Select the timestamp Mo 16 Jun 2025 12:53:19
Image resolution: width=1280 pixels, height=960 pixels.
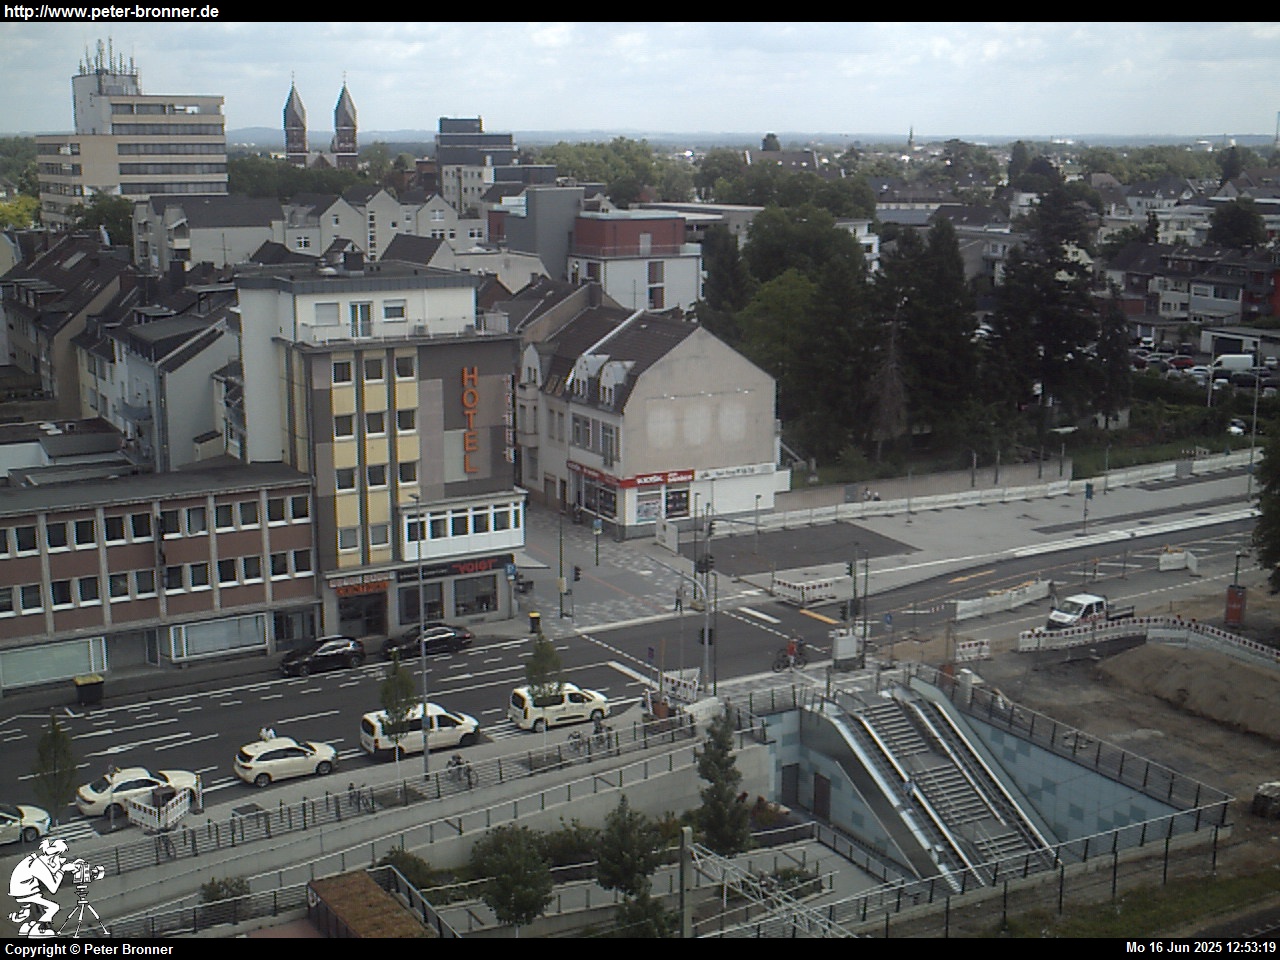[x=1201, y=947]
